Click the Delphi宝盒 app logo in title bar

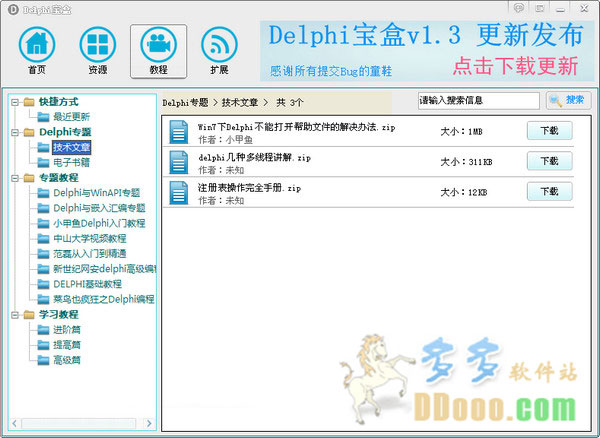[13, 10]
